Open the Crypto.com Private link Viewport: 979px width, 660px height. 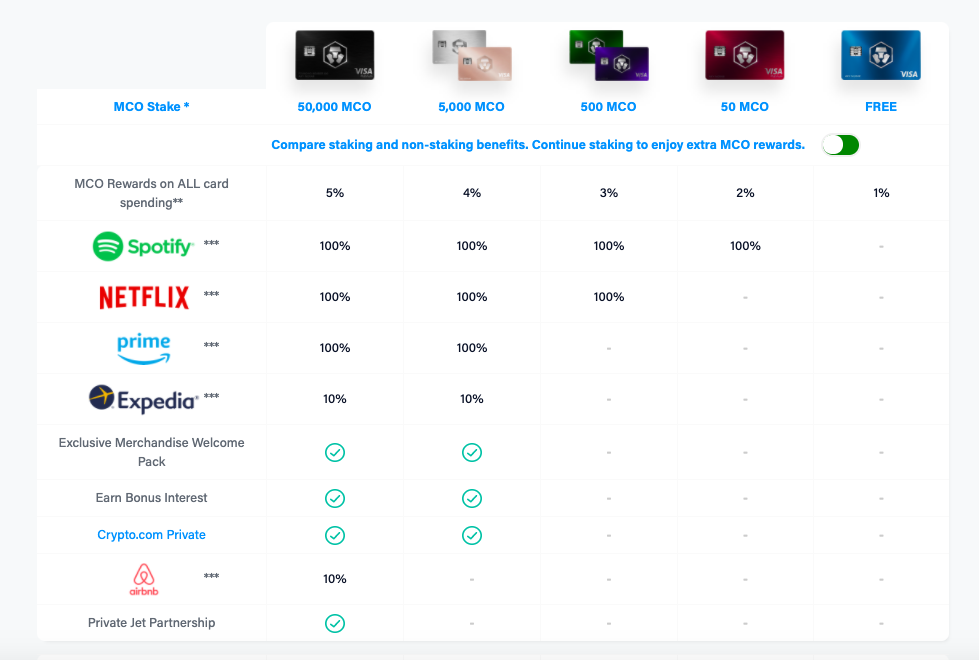[x=152, y=535]
